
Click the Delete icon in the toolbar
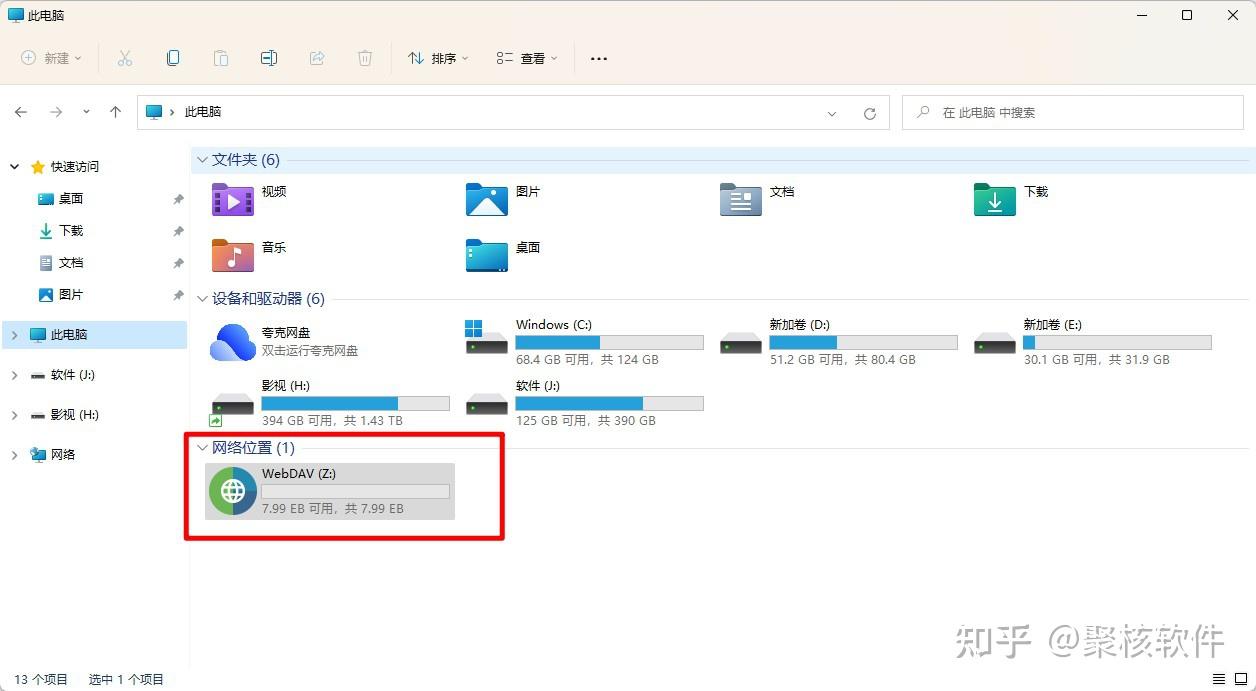(x=365, y=58)
